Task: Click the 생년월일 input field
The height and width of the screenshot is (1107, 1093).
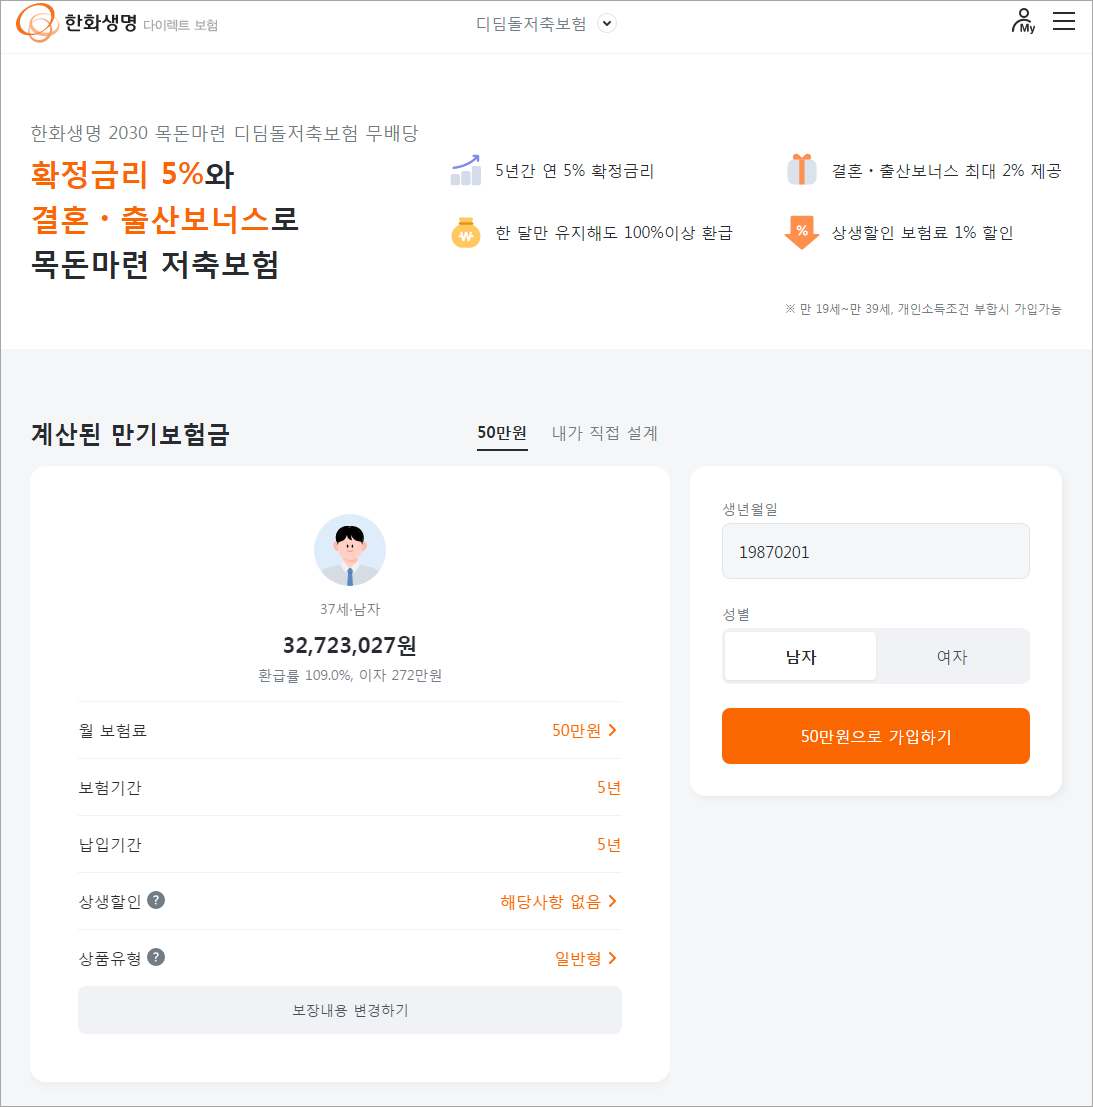Action: (875, 551)
